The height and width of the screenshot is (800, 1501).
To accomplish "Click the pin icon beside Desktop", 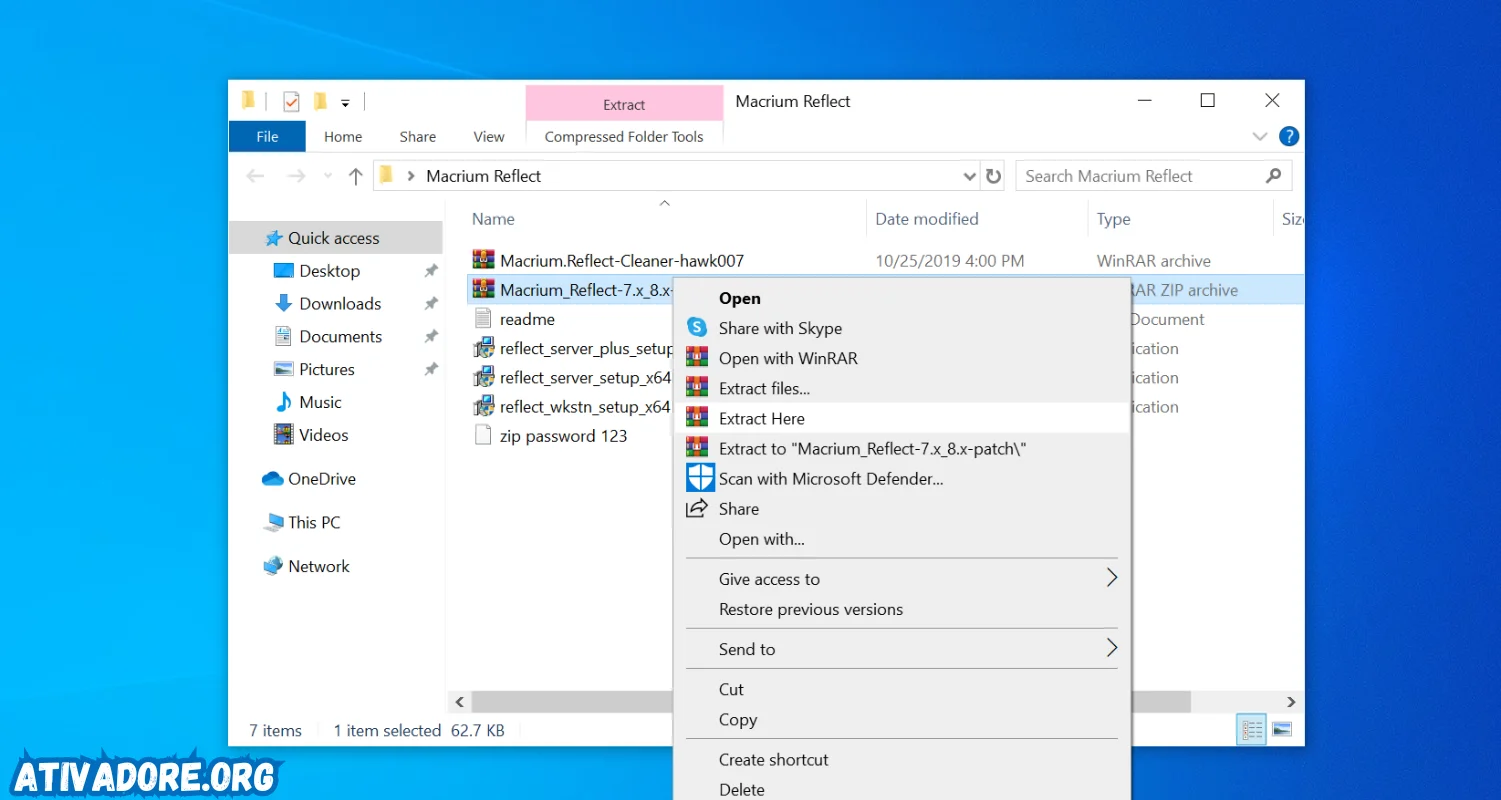I will pos(431,270).
